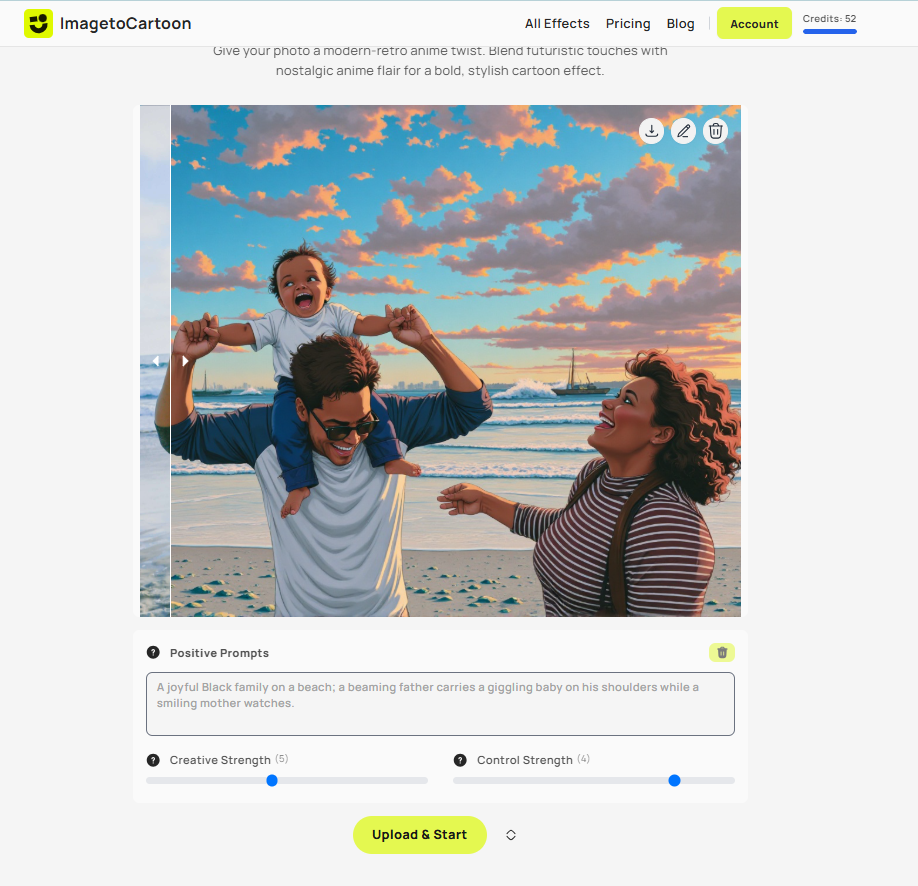Clear the positive prompt with trash button
The height and width of the screenshot is (886, 918).
point(722,652)
